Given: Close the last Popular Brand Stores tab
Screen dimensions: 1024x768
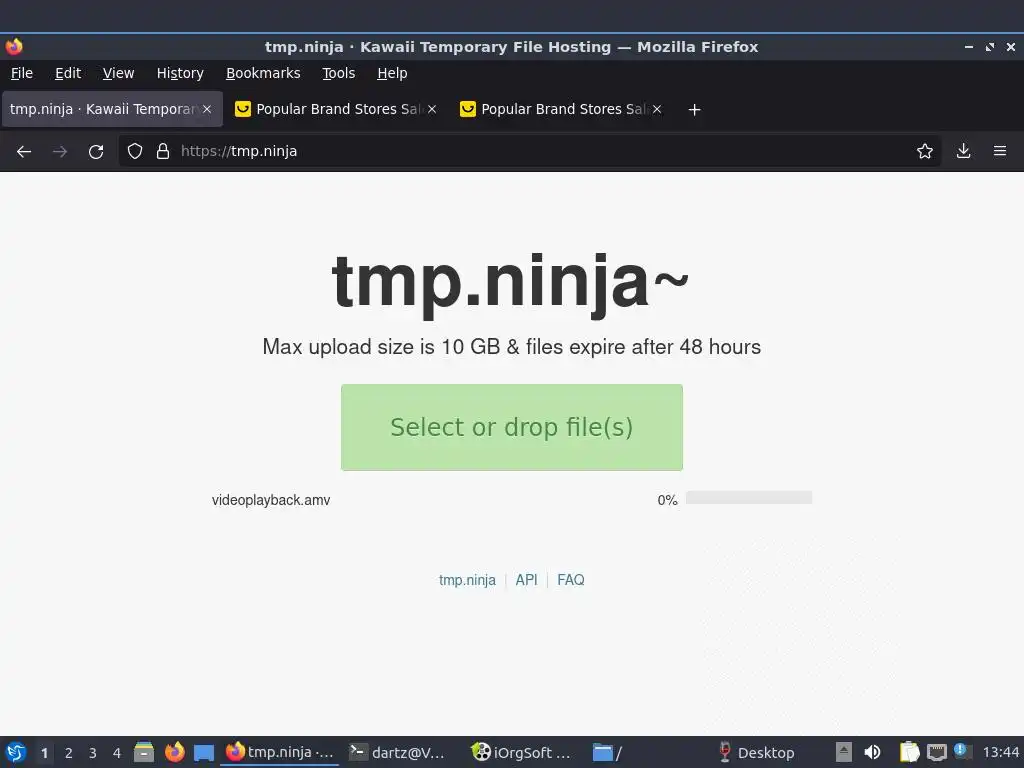Looking at the screenshot, I should 657,109.
